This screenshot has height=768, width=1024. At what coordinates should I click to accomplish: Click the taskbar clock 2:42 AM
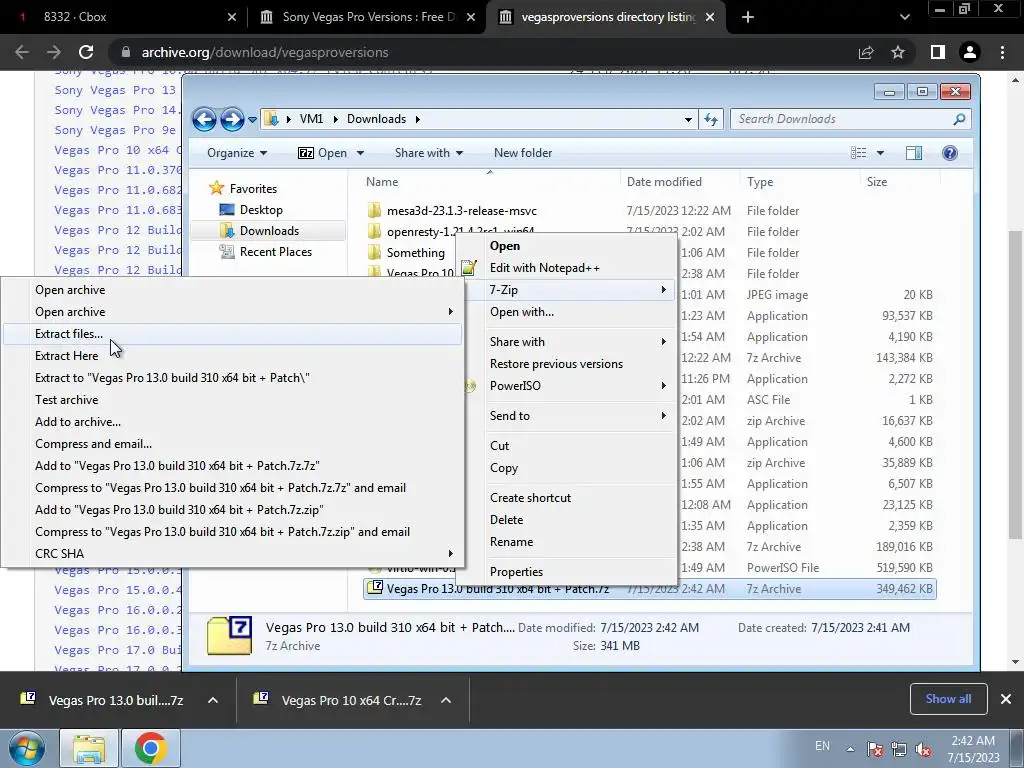click(x=973, y=749)
